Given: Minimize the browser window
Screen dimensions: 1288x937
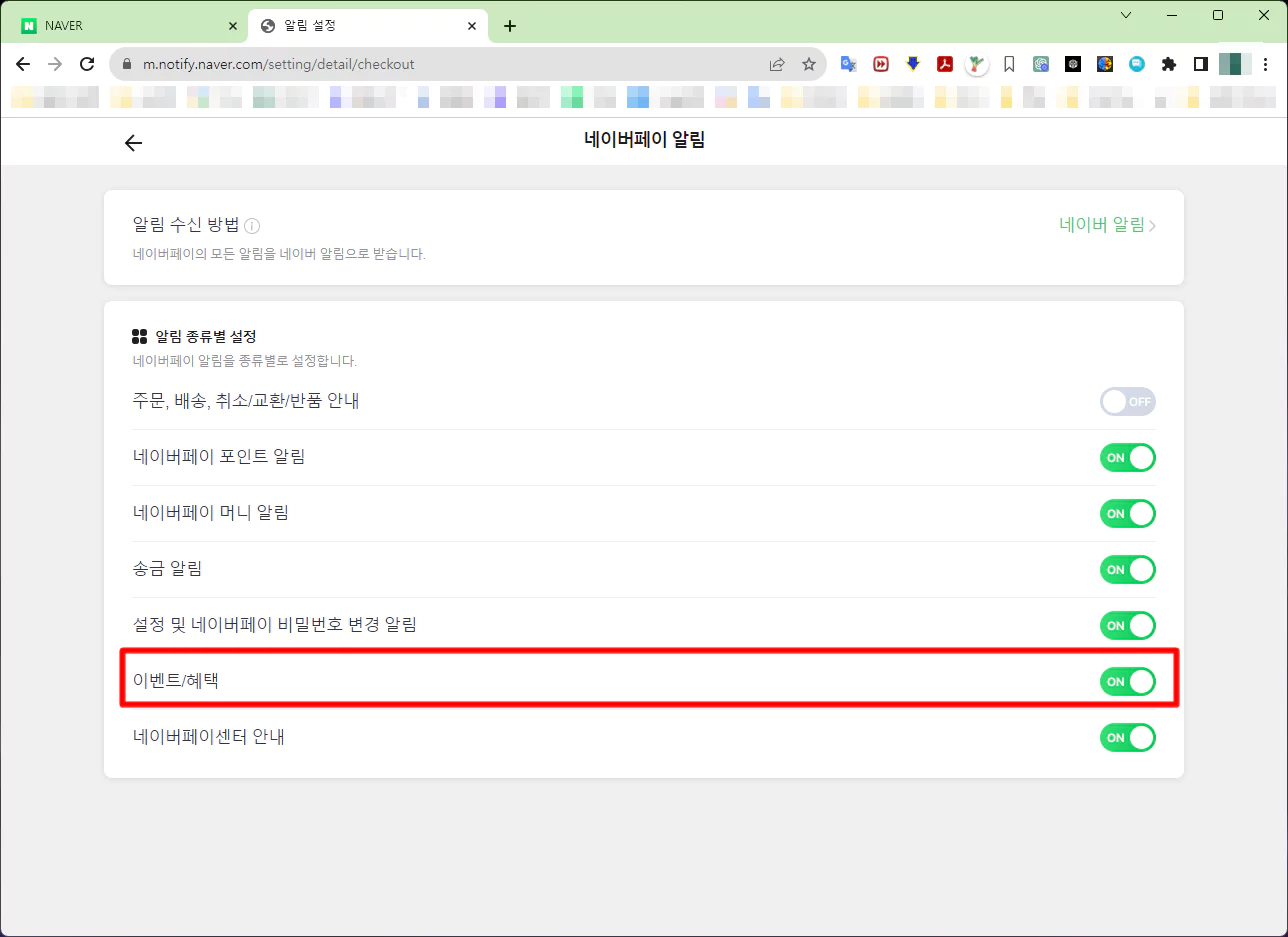Looking at the screenshot, I should (1172, 15).
